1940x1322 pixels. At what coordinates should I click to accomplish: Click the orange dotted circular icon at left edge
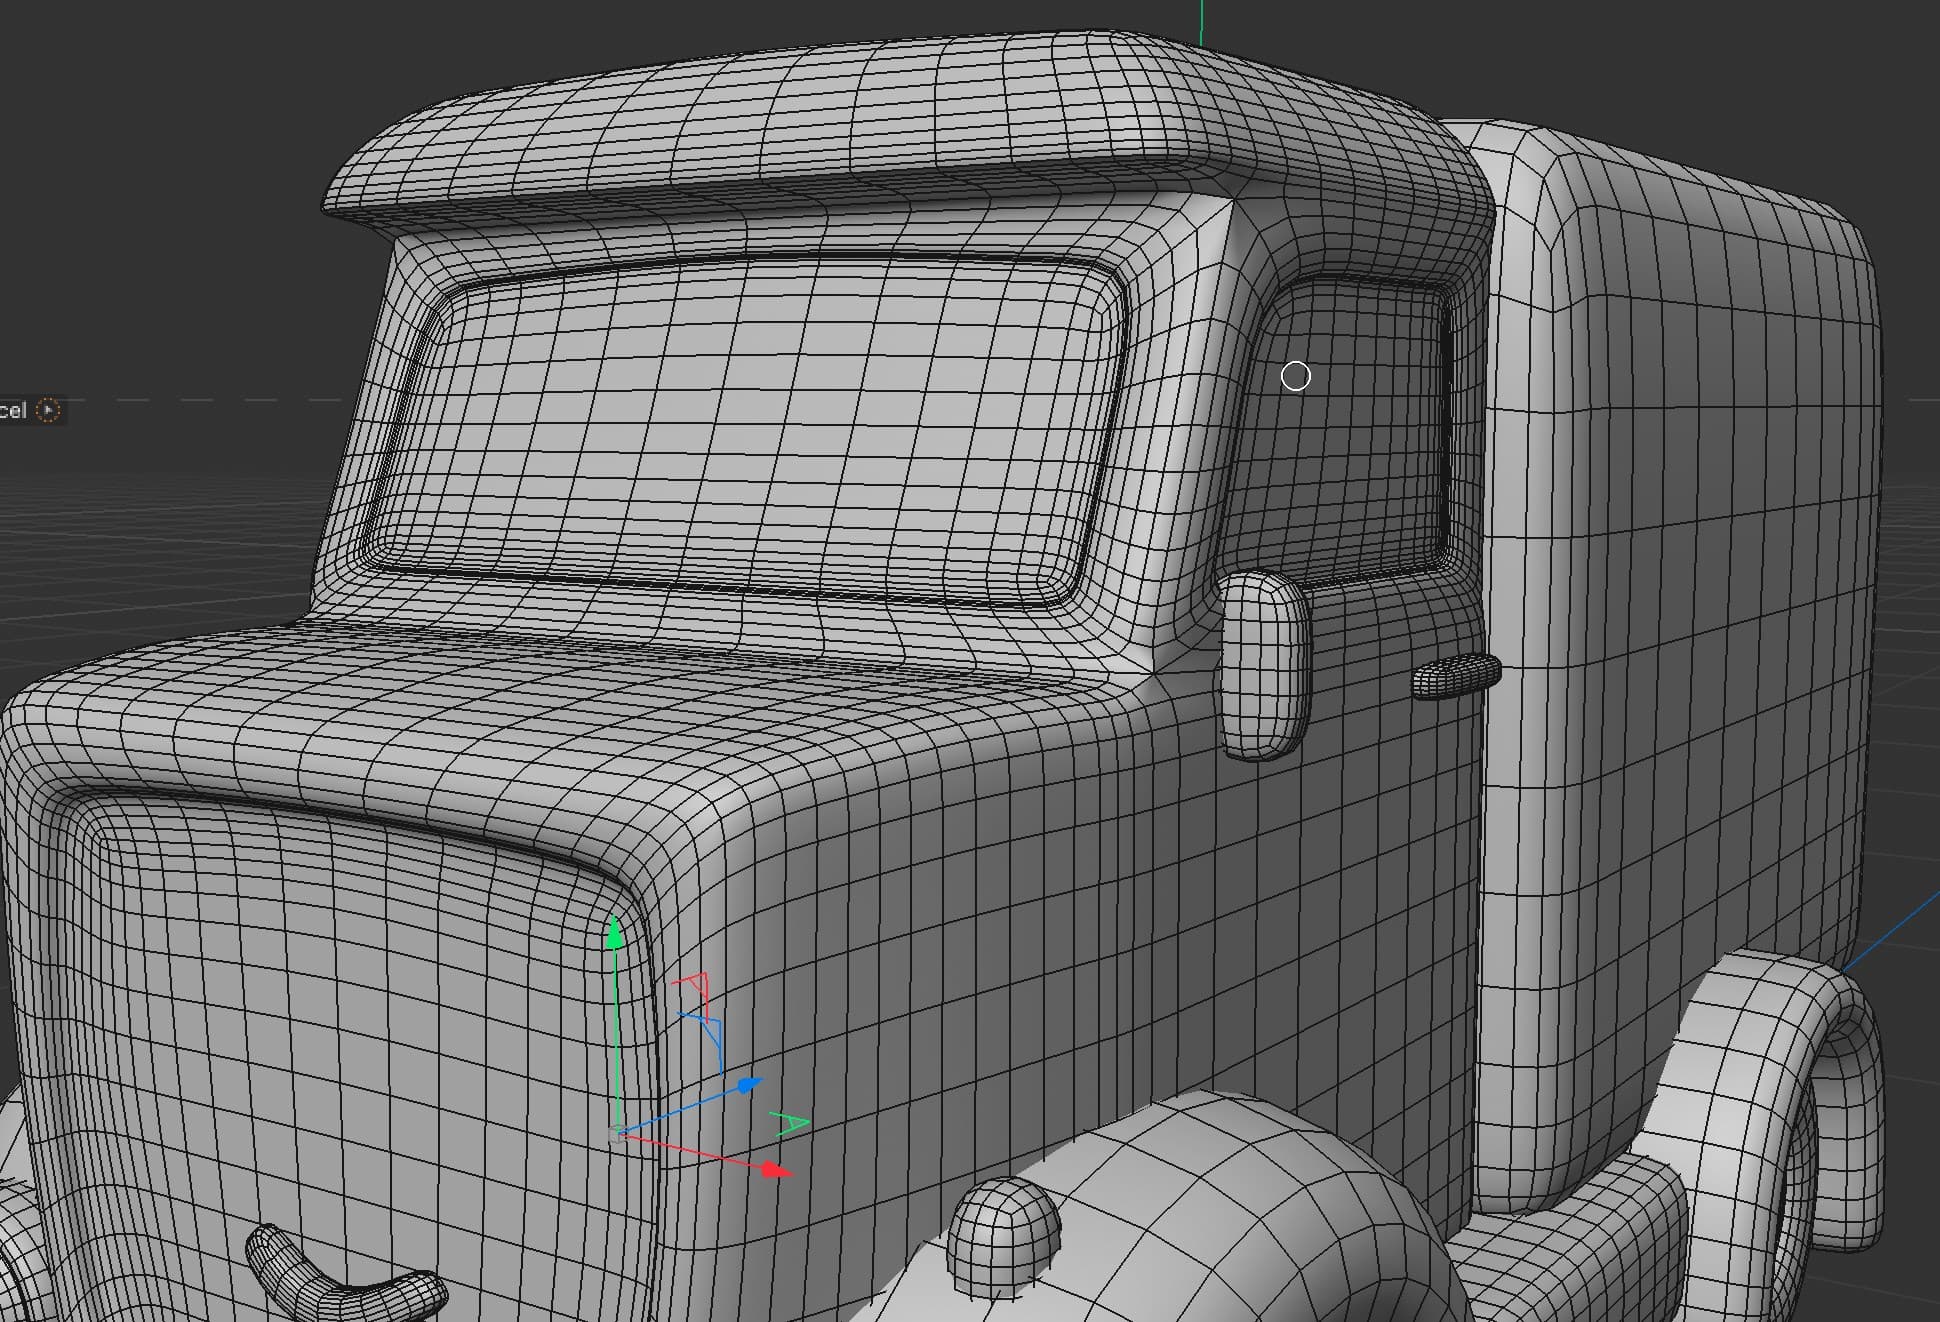pos(48,410)
